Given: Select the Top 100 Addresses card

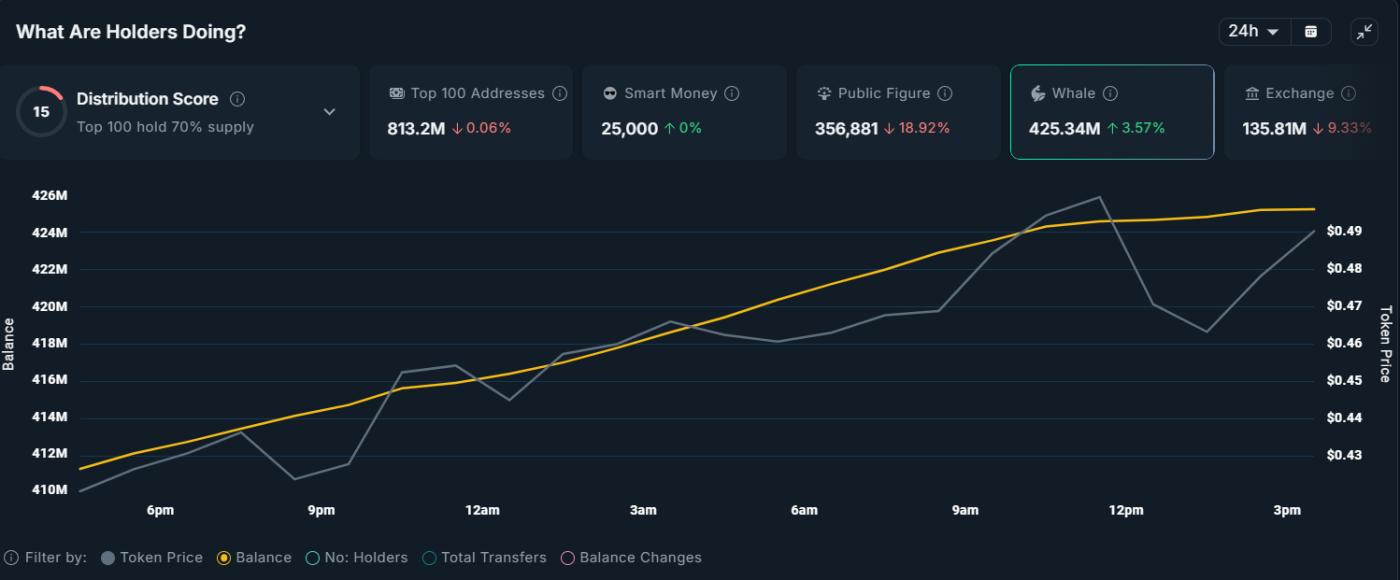Looking at the screenshot, I should point(470,112).
